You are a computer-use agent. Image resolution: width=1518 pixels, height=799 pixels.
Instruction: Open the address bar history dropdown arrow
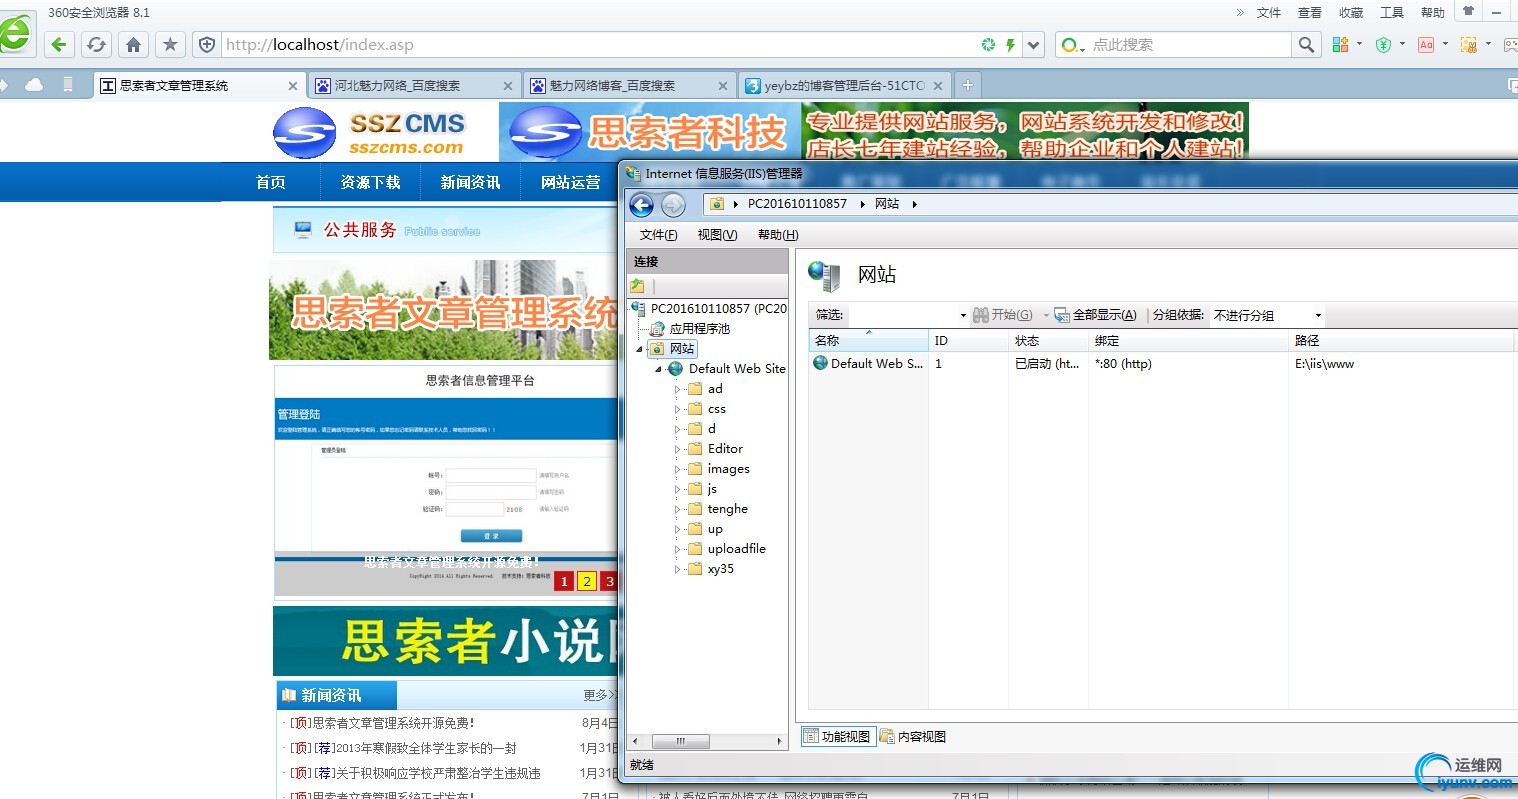(1034, 44)
